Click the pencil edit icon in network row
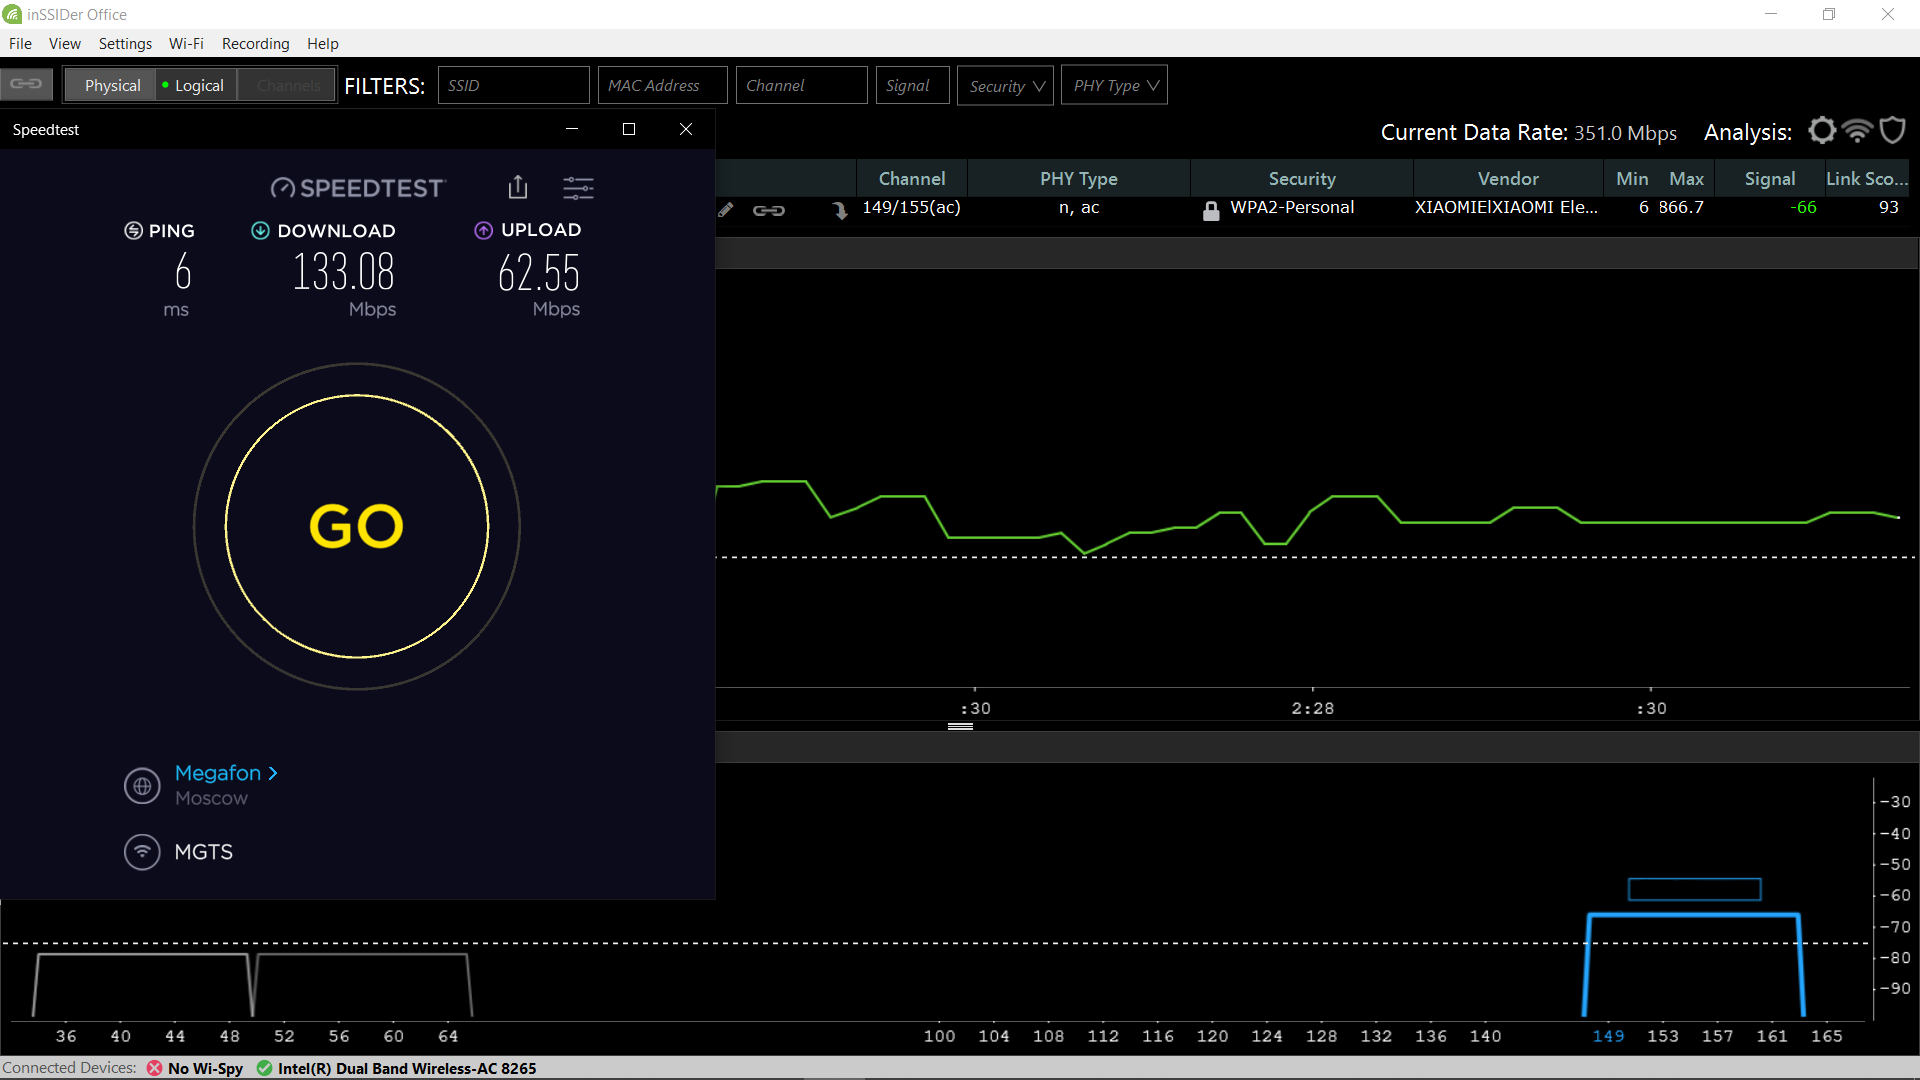1920x1080 pixels. pos(726,209)
